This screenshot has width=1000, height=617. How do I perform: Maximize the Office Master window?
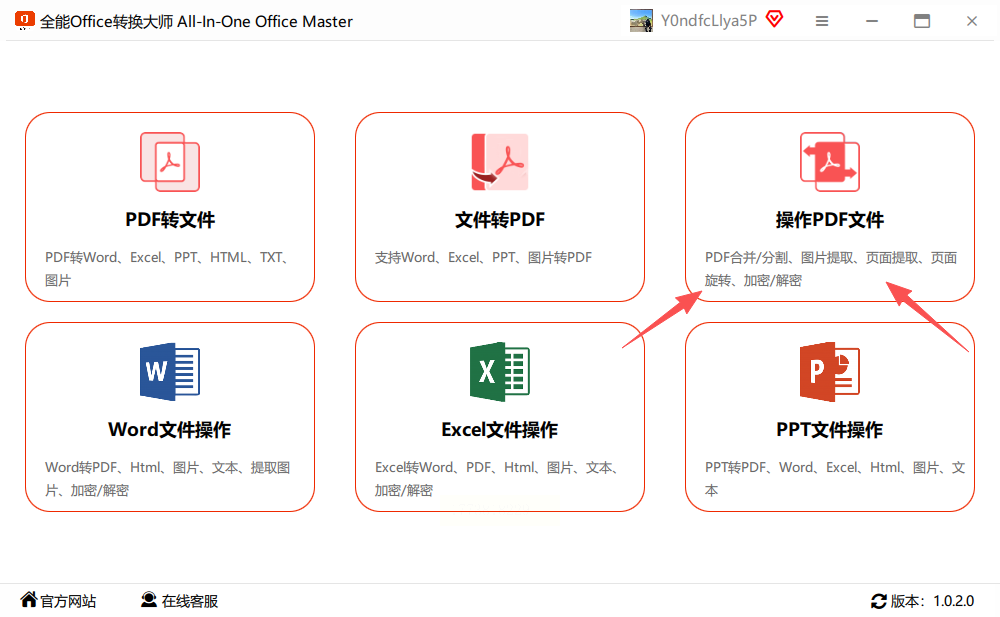tap(922, 21)
